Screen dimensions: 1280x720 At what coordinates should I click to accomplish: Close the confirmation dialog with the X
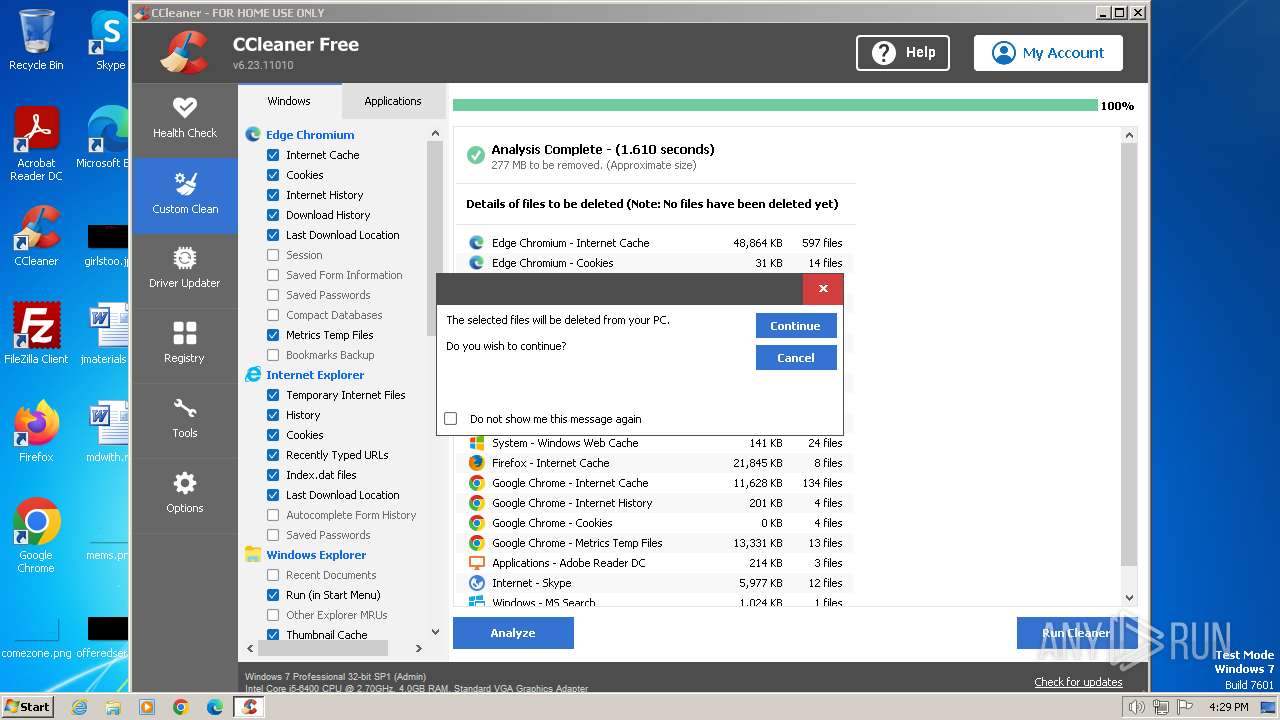click(x=823, y=289)
